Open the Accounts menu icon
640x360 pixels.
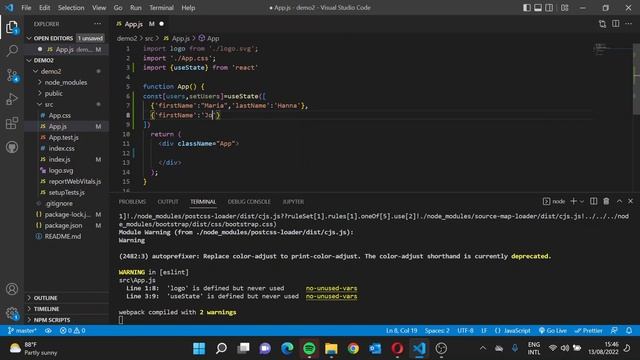click(x=12, y=289)
